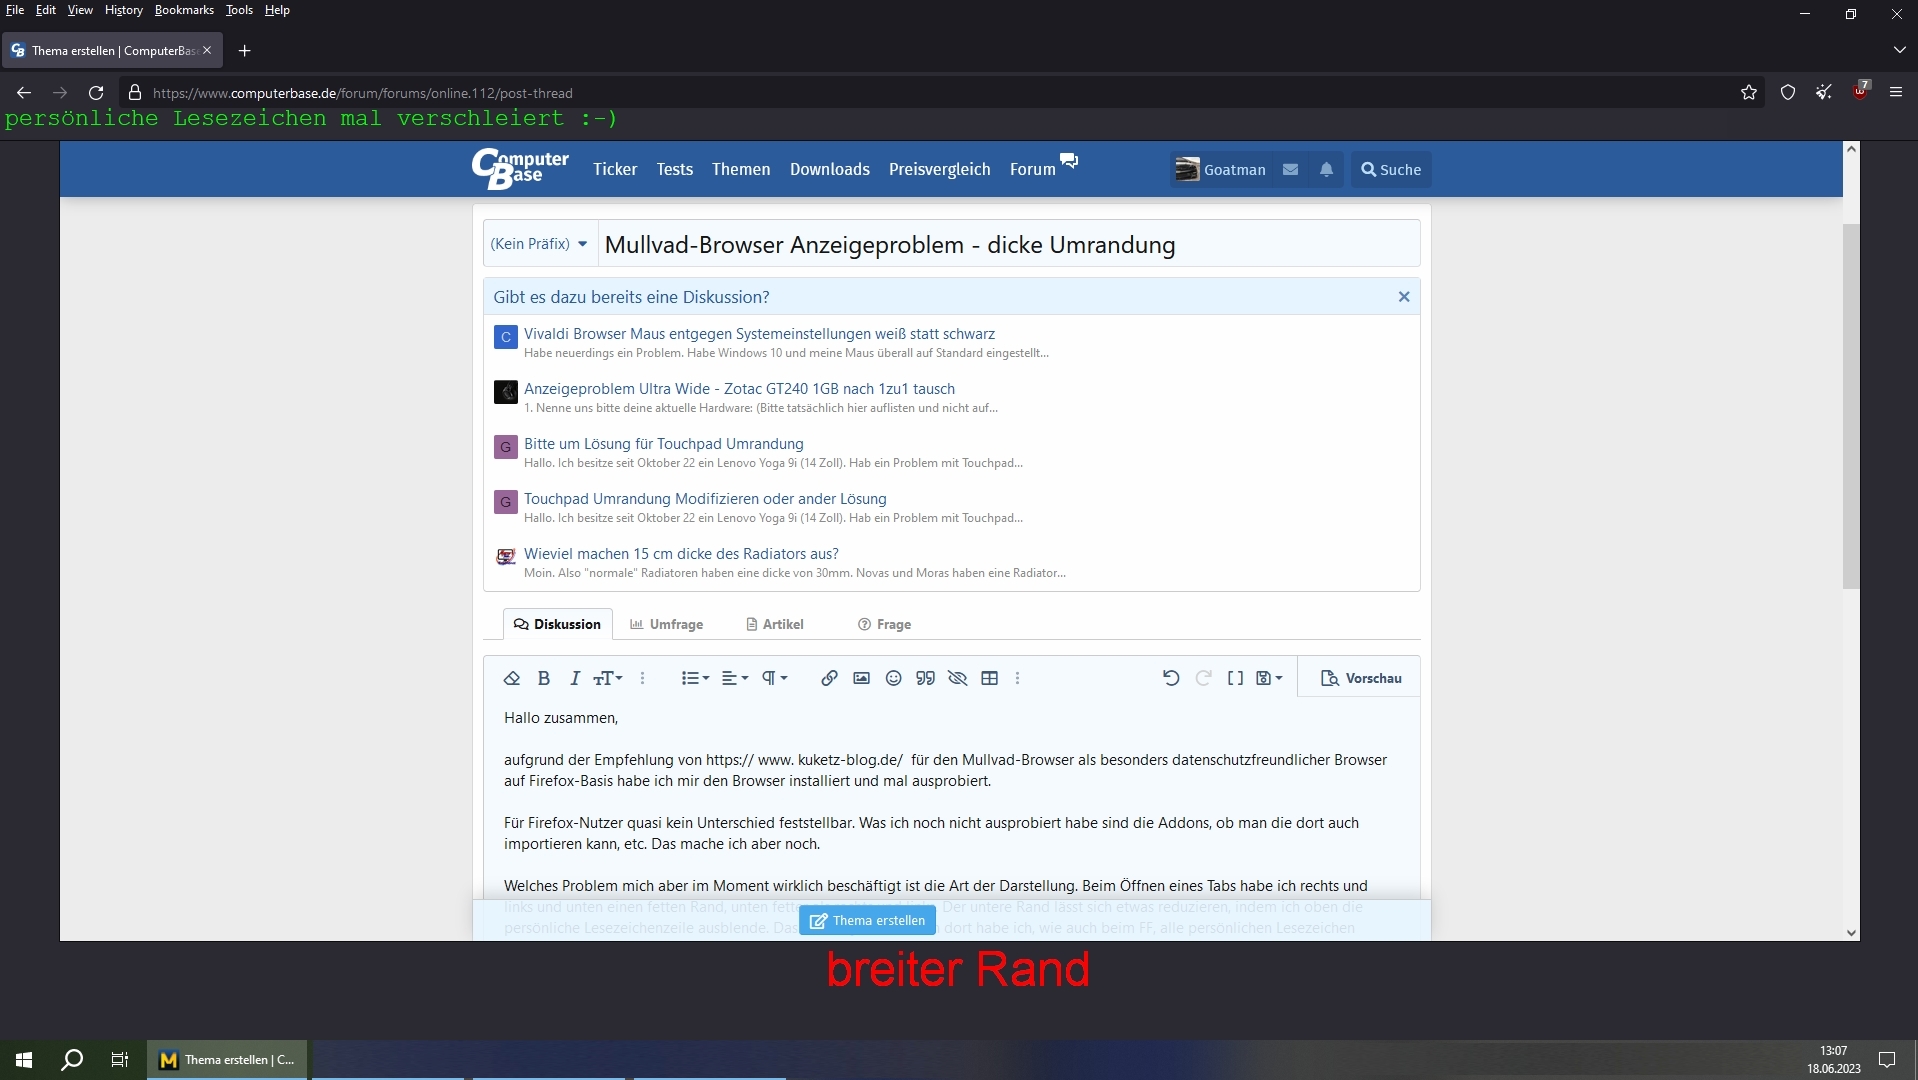This screenshot has height=1080, width=1918.
Task: Click the spoiler hidden-eye icon
Action: pos(957,678)
